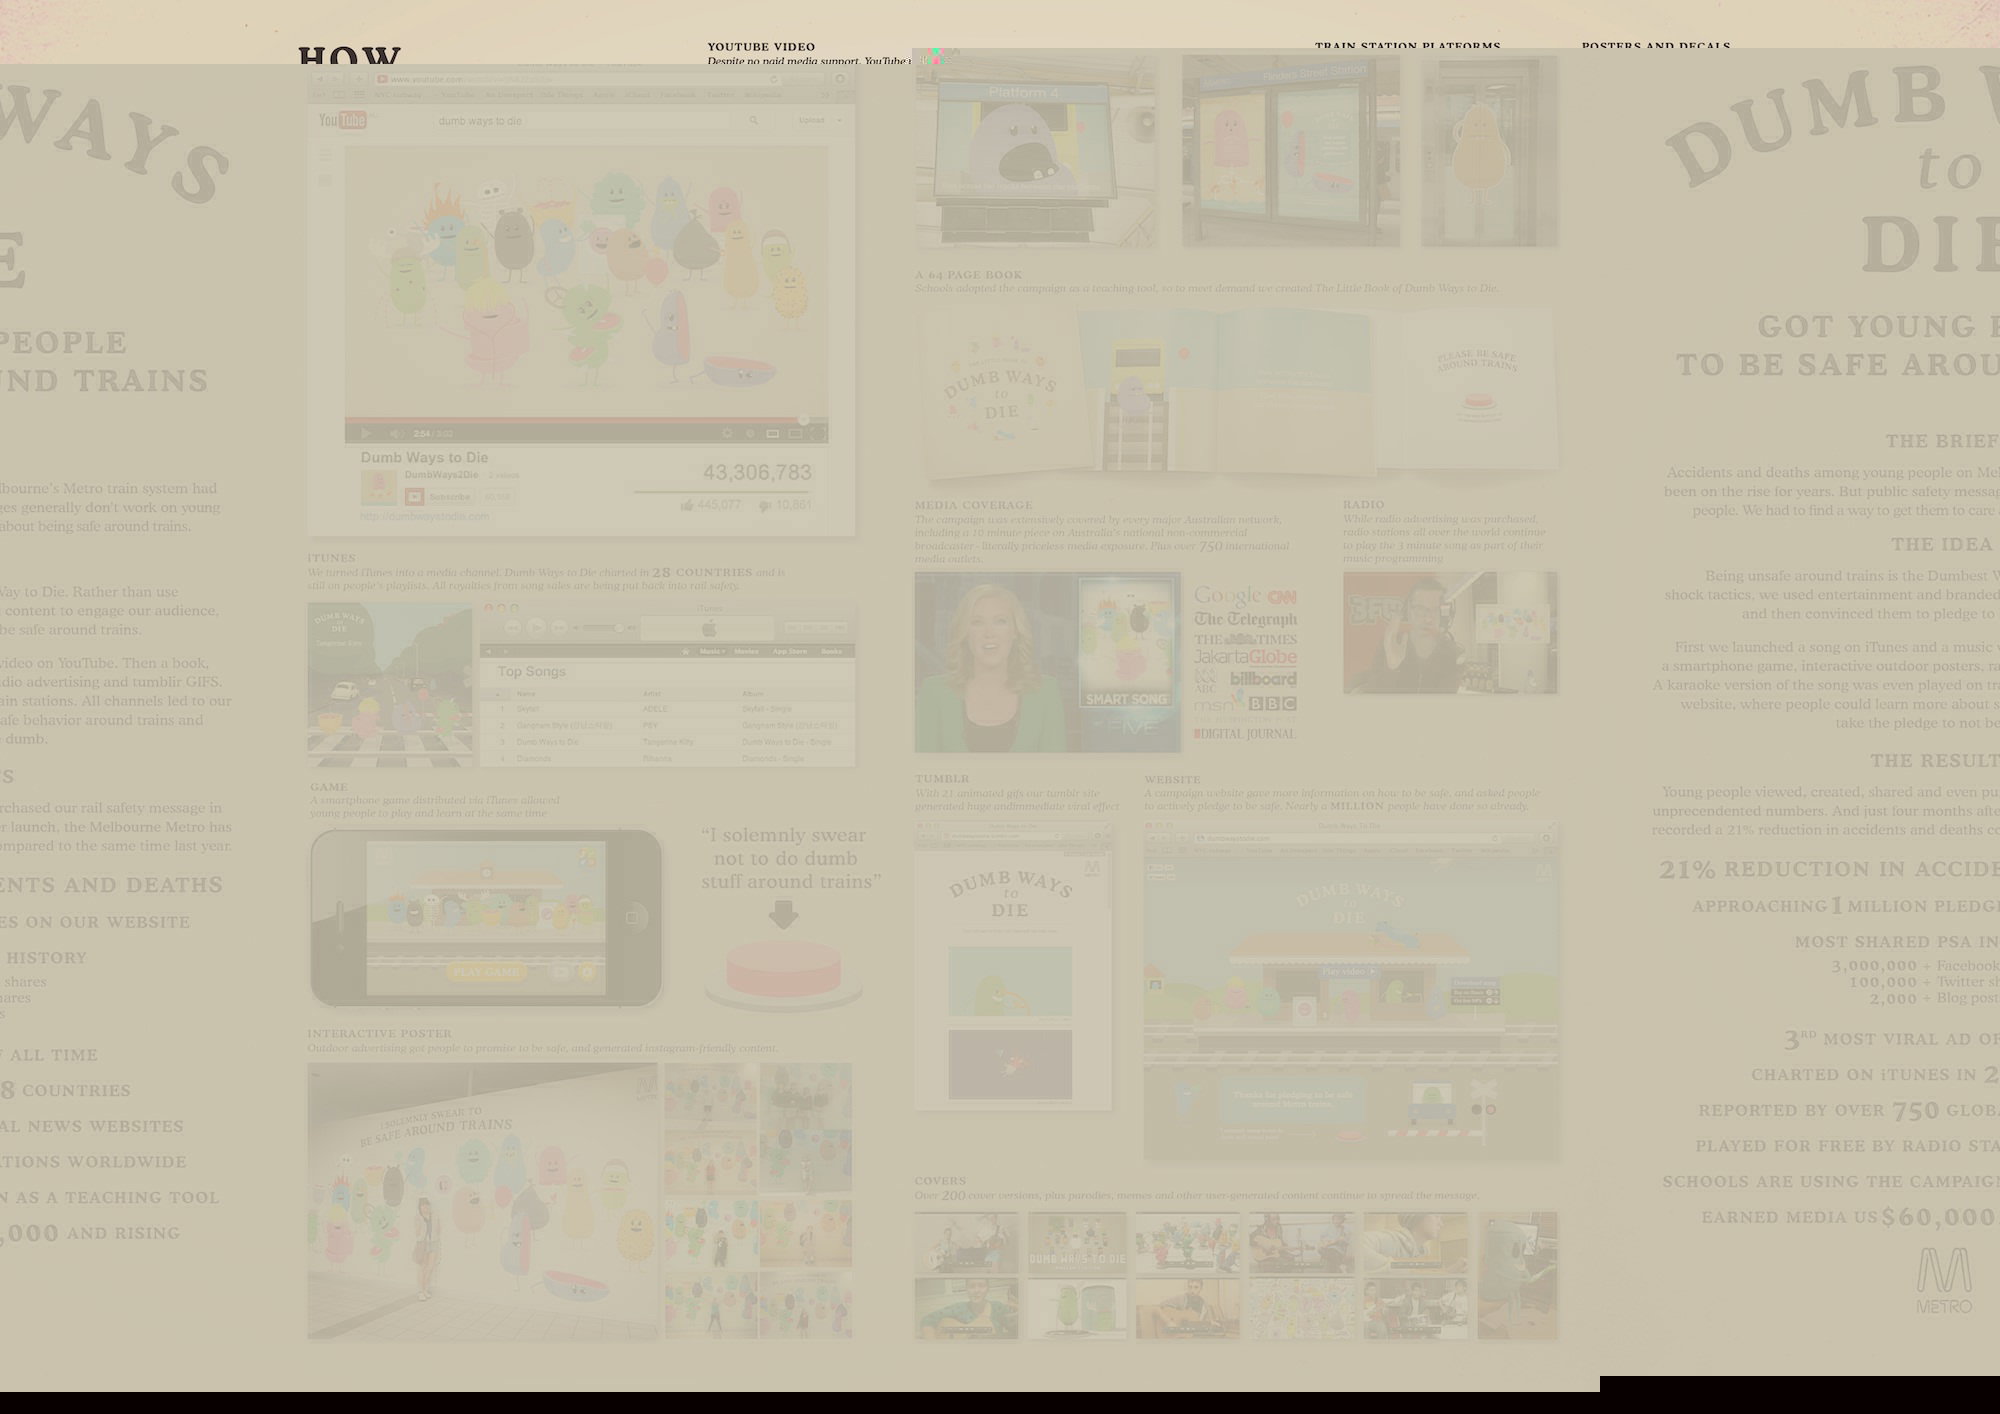Click the YouTube guide menu icon left of the video
2000x1414 pixels.
325,155
